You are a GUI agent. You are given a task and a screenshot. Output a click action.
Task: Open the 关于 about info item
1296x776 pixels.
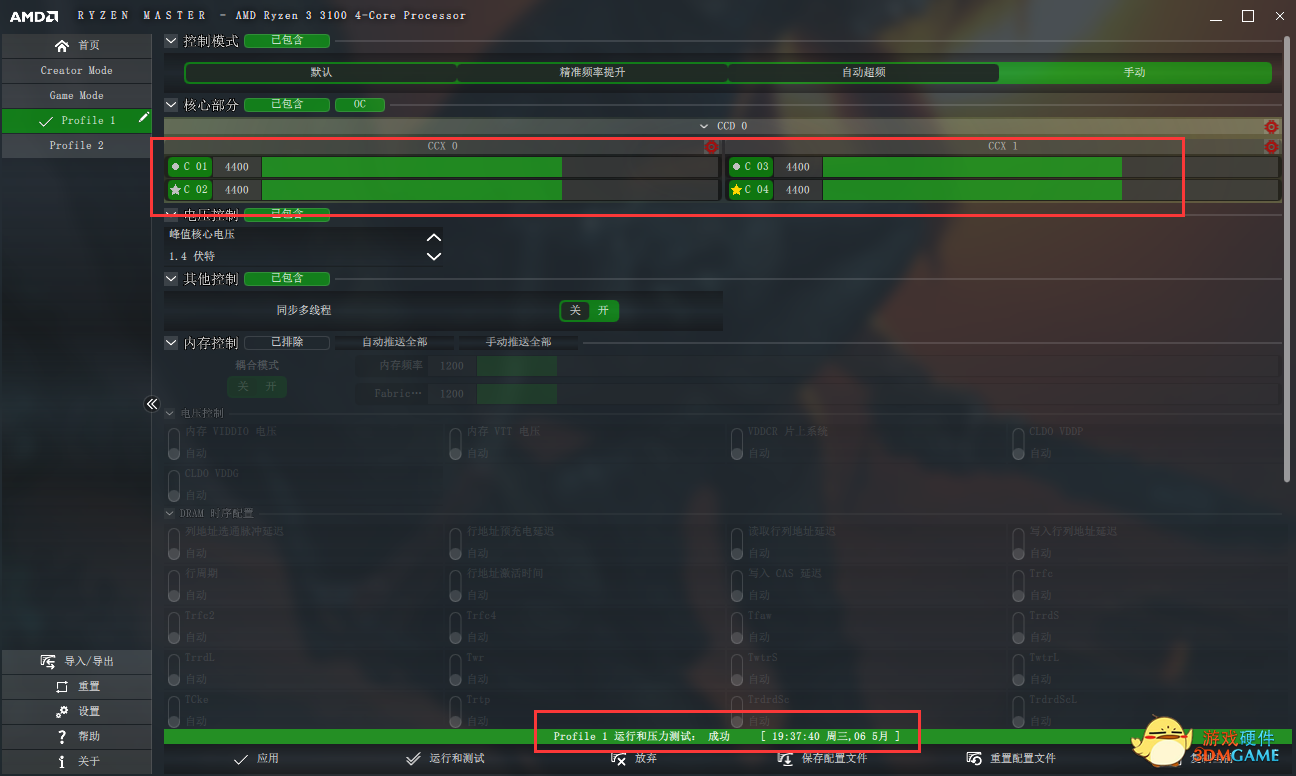click(x=76, y=761)
